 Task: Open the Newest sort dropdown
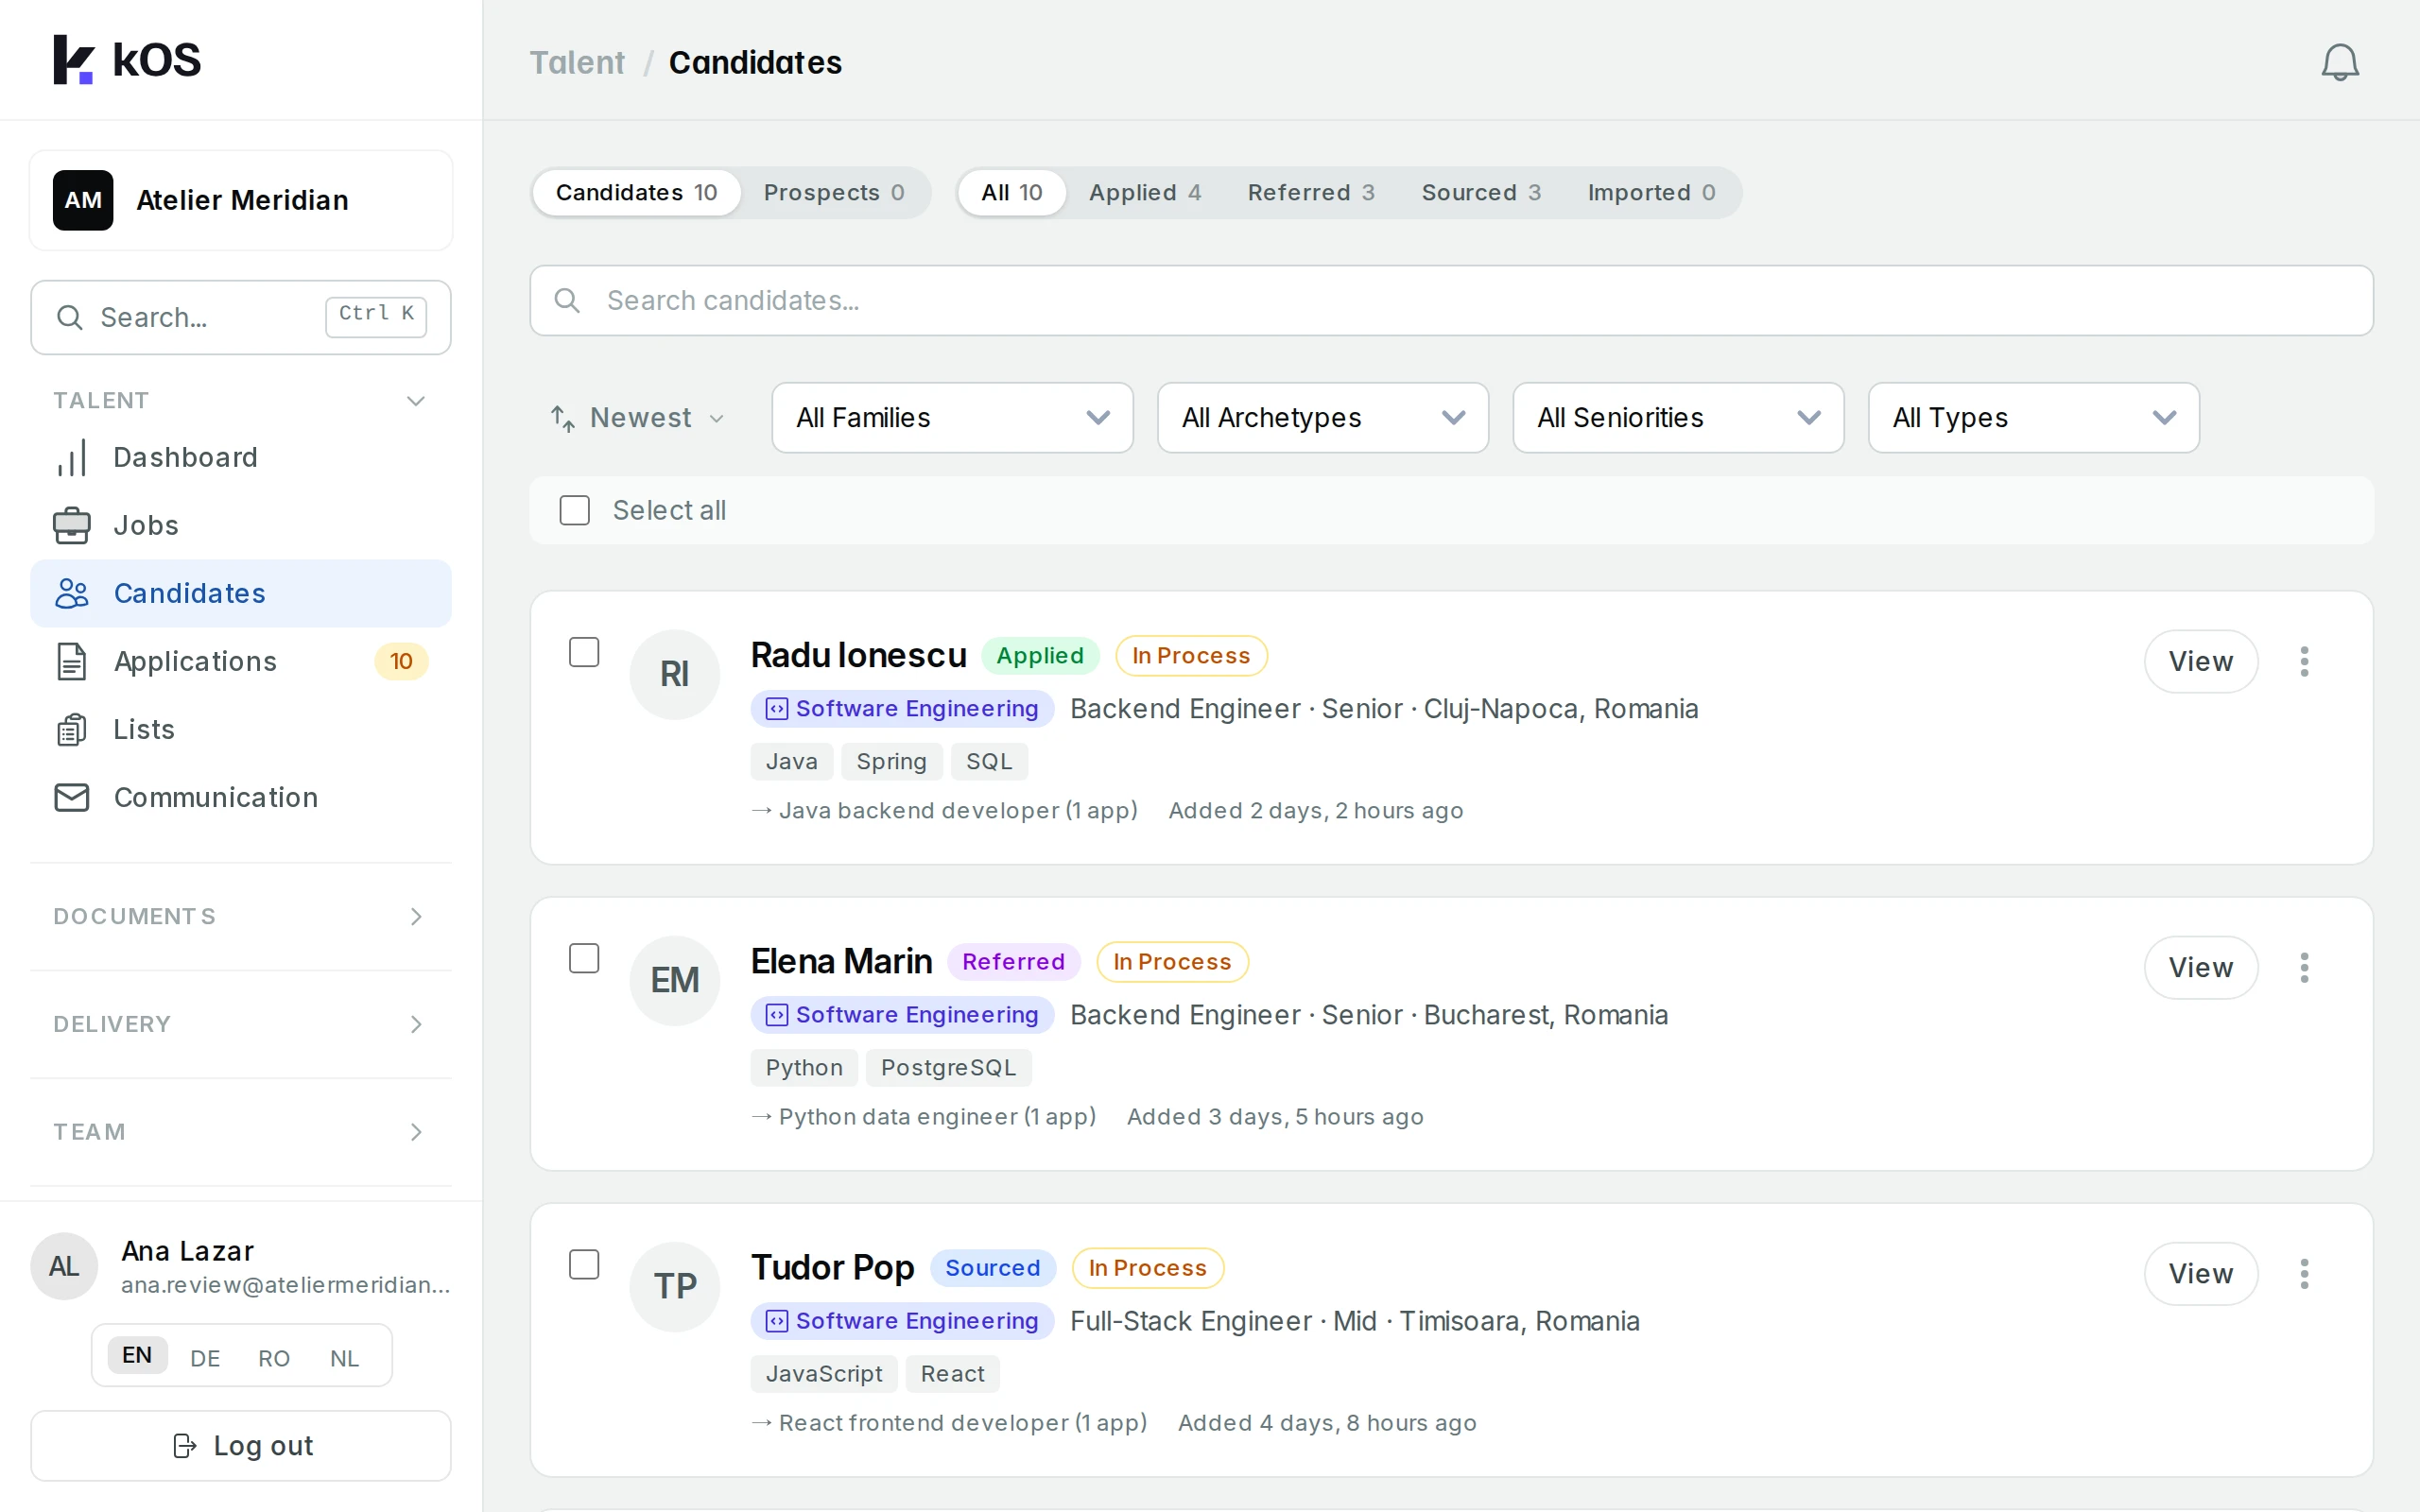click(x=638, y=417)
